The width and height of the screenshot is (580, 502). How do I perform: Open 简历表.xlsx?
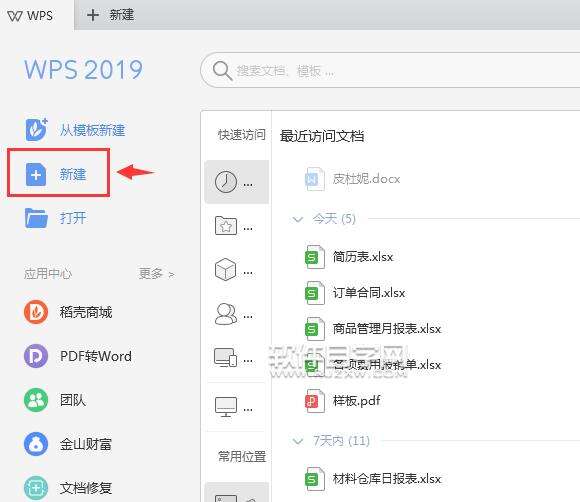click(x=362, y=257)
